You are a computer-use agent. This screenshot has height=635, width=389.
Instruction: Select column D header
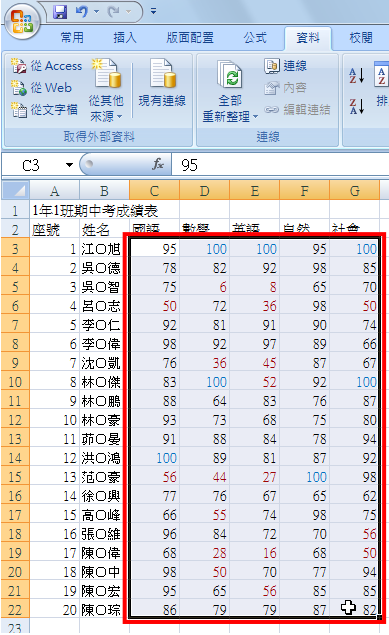(x=204, y=190)
